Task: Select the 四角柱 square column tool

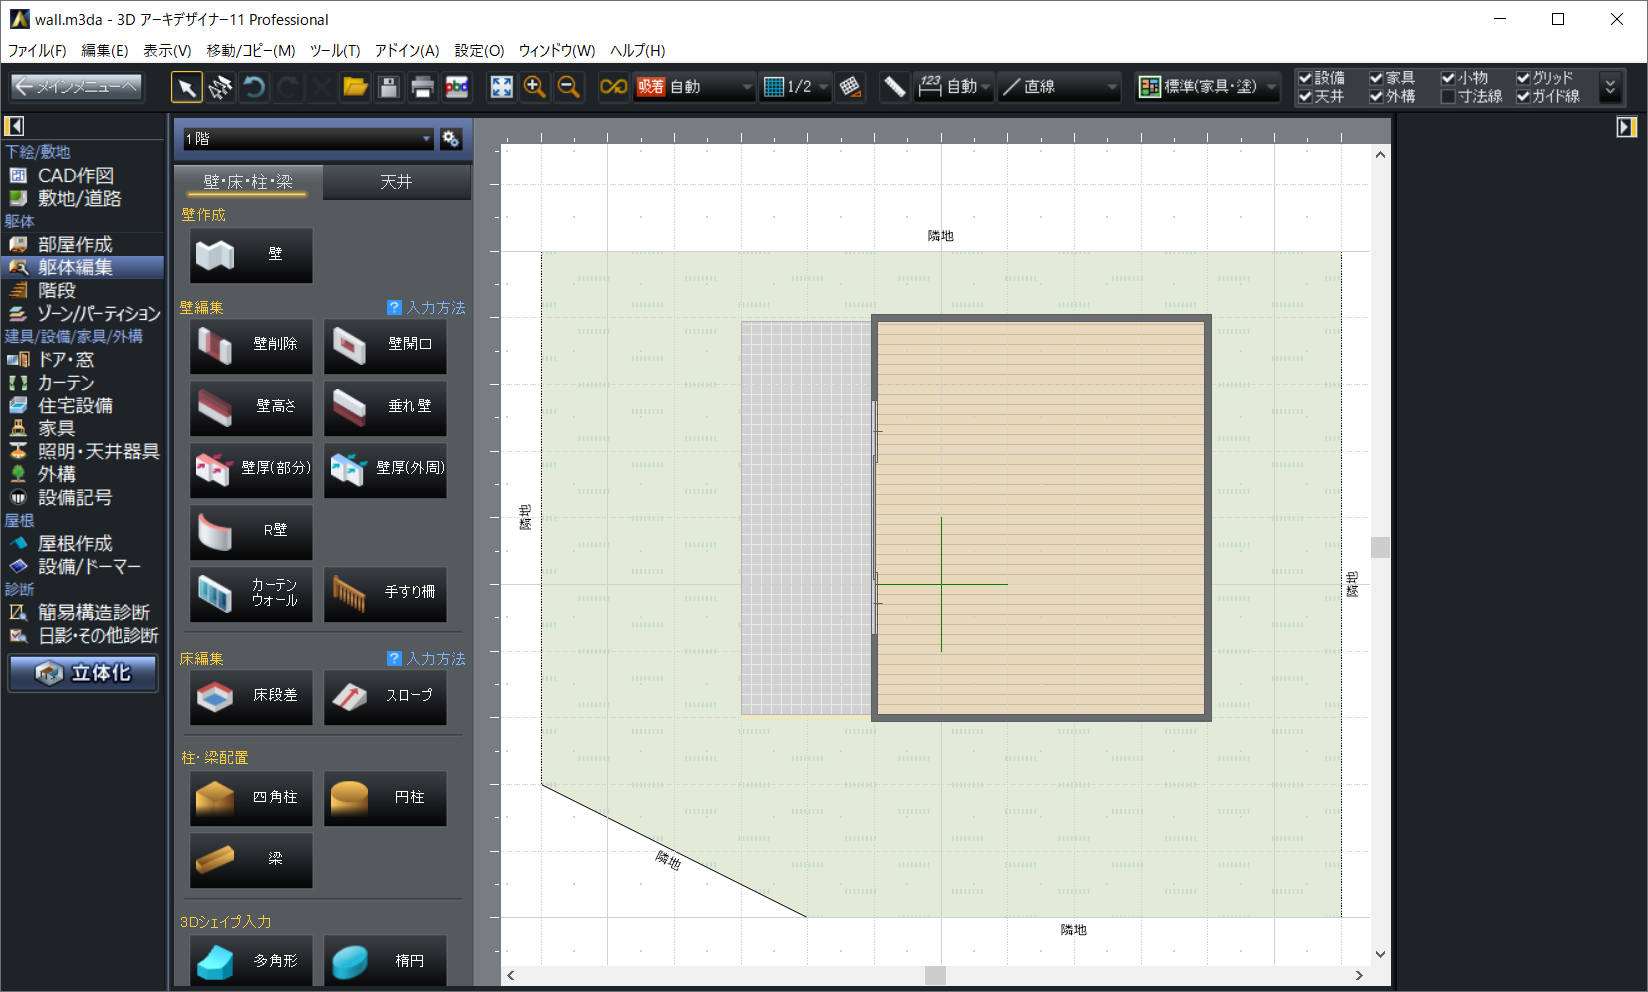Action: click(x=251, y=798)
